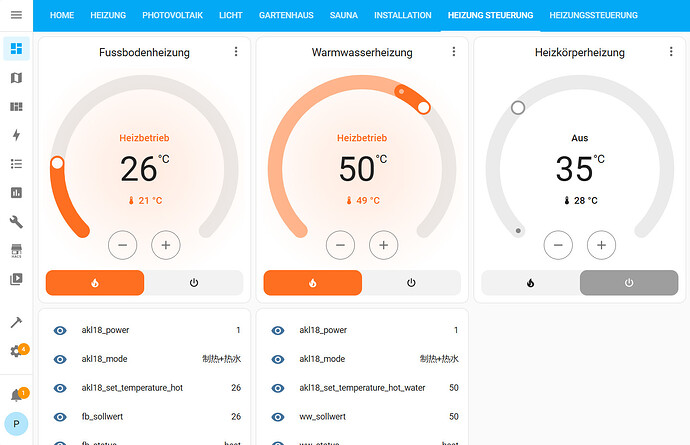
Task: Switch to the INSTALLATION tab
Action: click(x=403, y=15)
